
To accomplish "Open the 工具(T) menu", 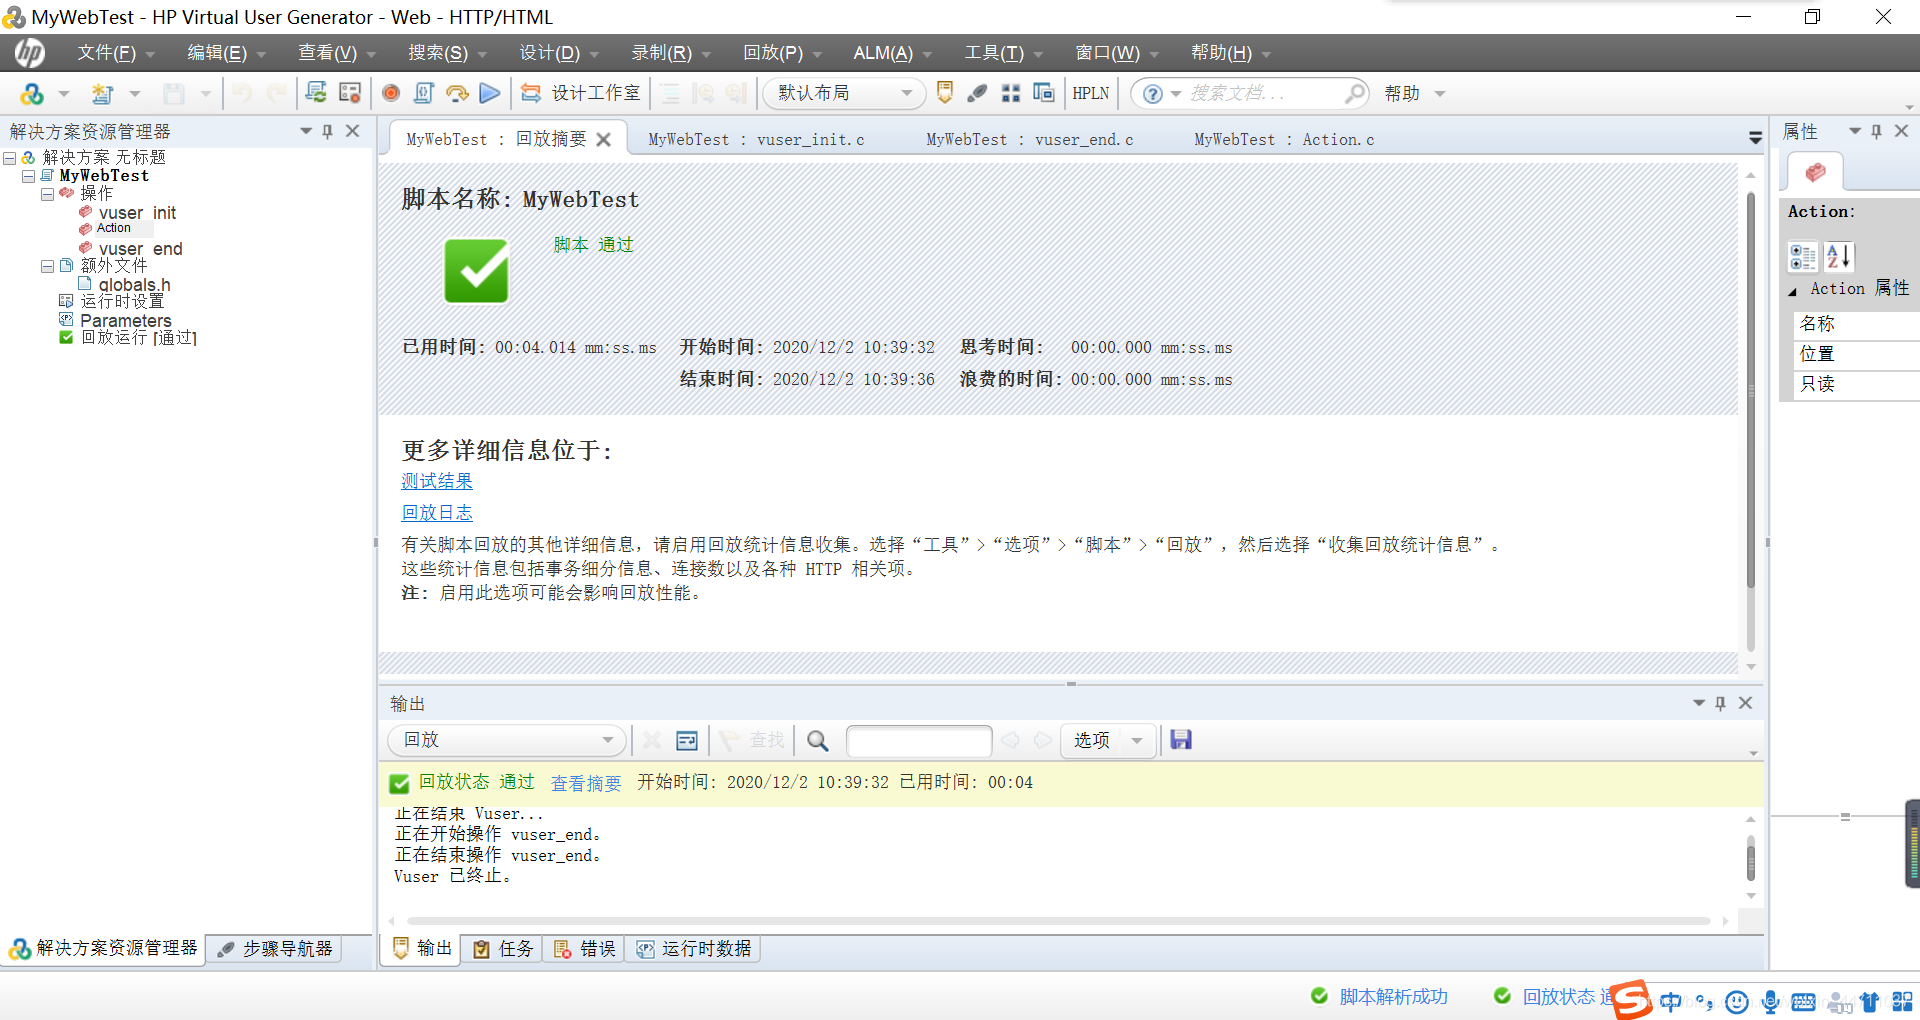I will coord(1003,53).
